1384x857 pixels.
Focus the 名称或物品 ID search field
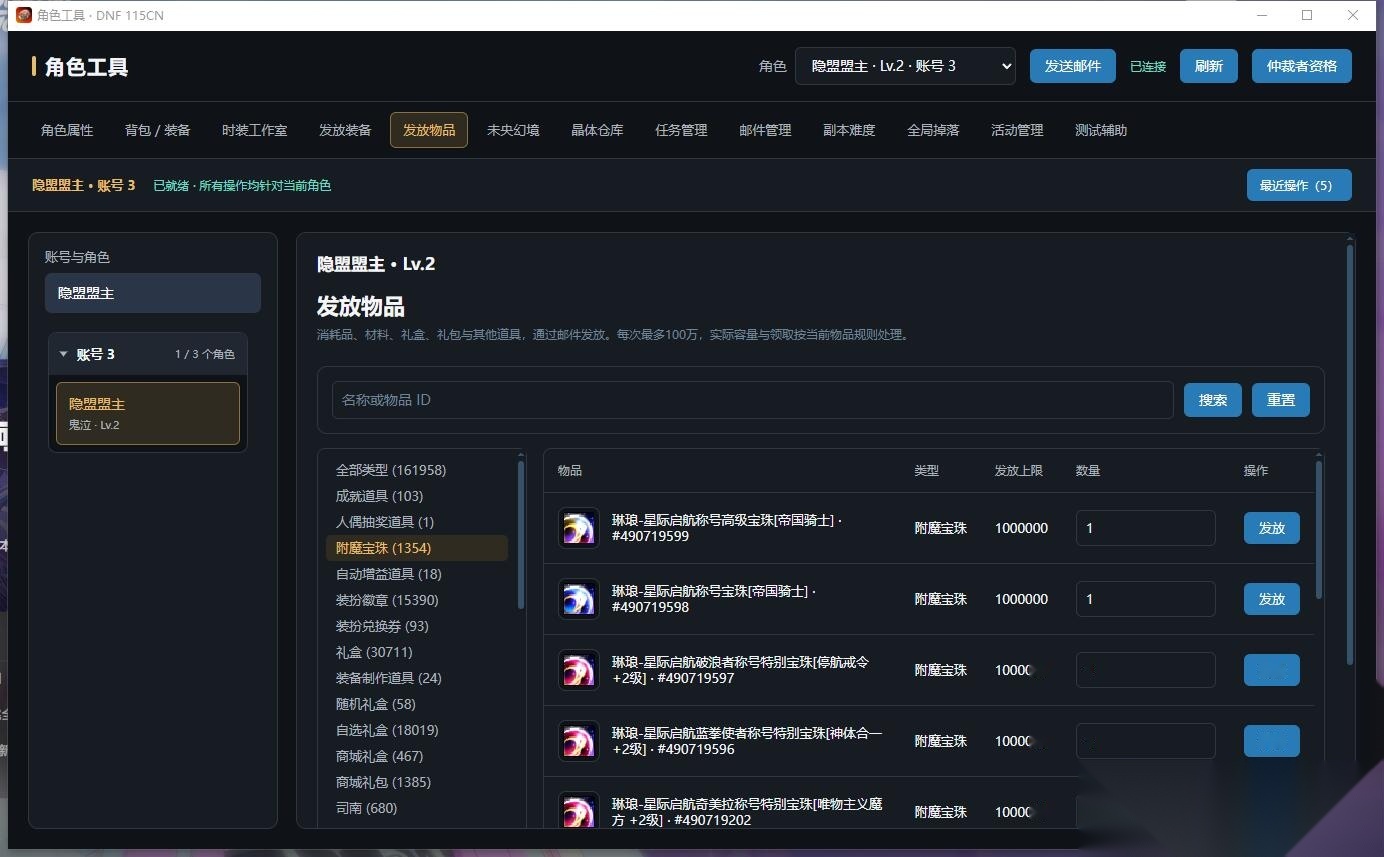pyautogui.click(x=753, y=400)
